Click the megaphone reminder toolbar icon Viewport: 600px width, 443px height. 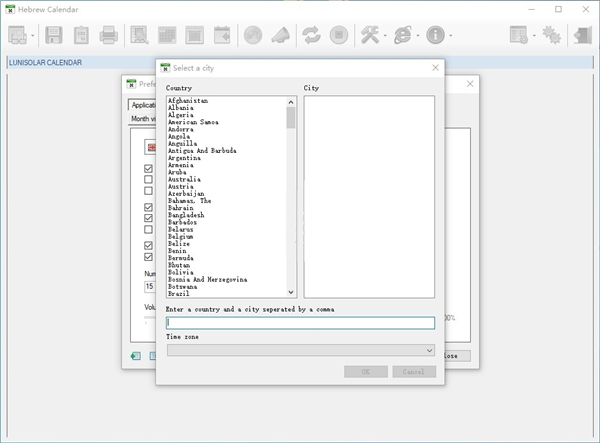(x=281, y=35)
